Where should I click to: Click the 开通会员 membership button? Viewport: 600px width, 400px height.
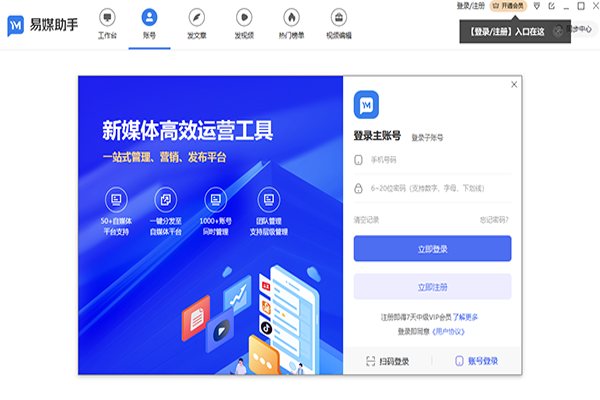click(x=509, y=6)
